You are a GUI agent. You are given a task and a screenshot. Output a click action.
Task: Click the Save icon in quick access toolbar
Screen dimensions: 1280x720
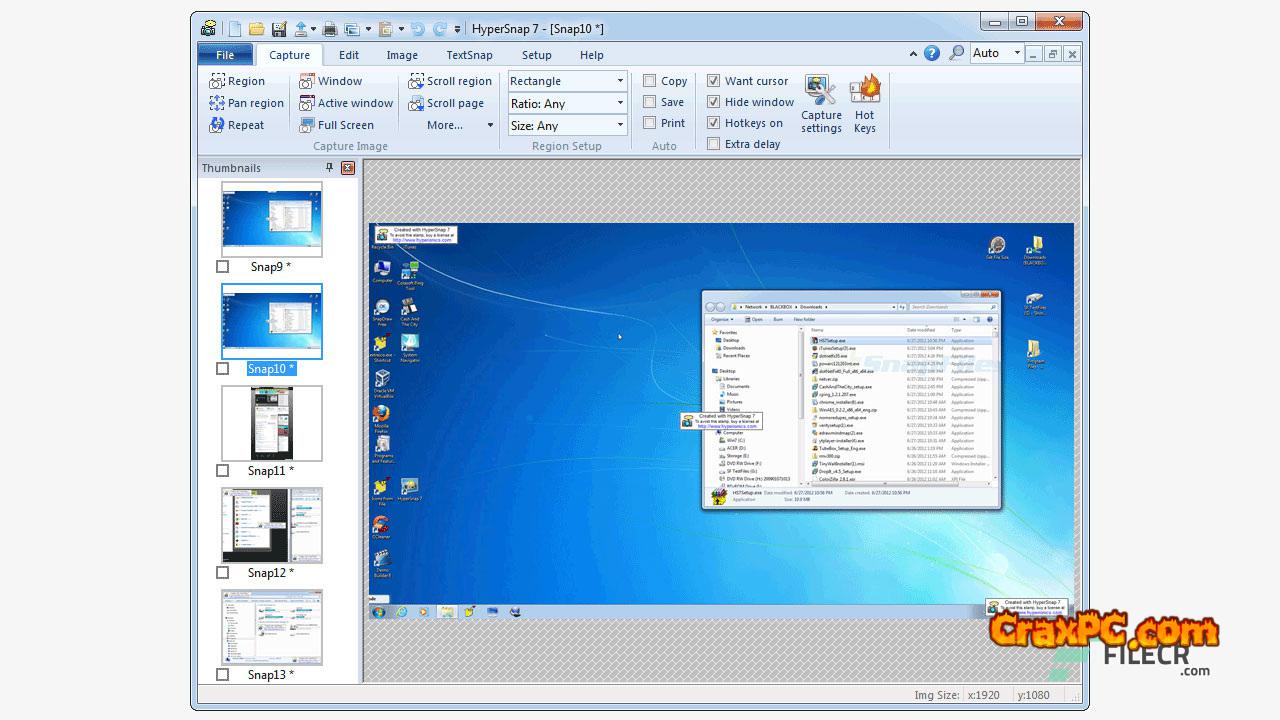[279, 29]
